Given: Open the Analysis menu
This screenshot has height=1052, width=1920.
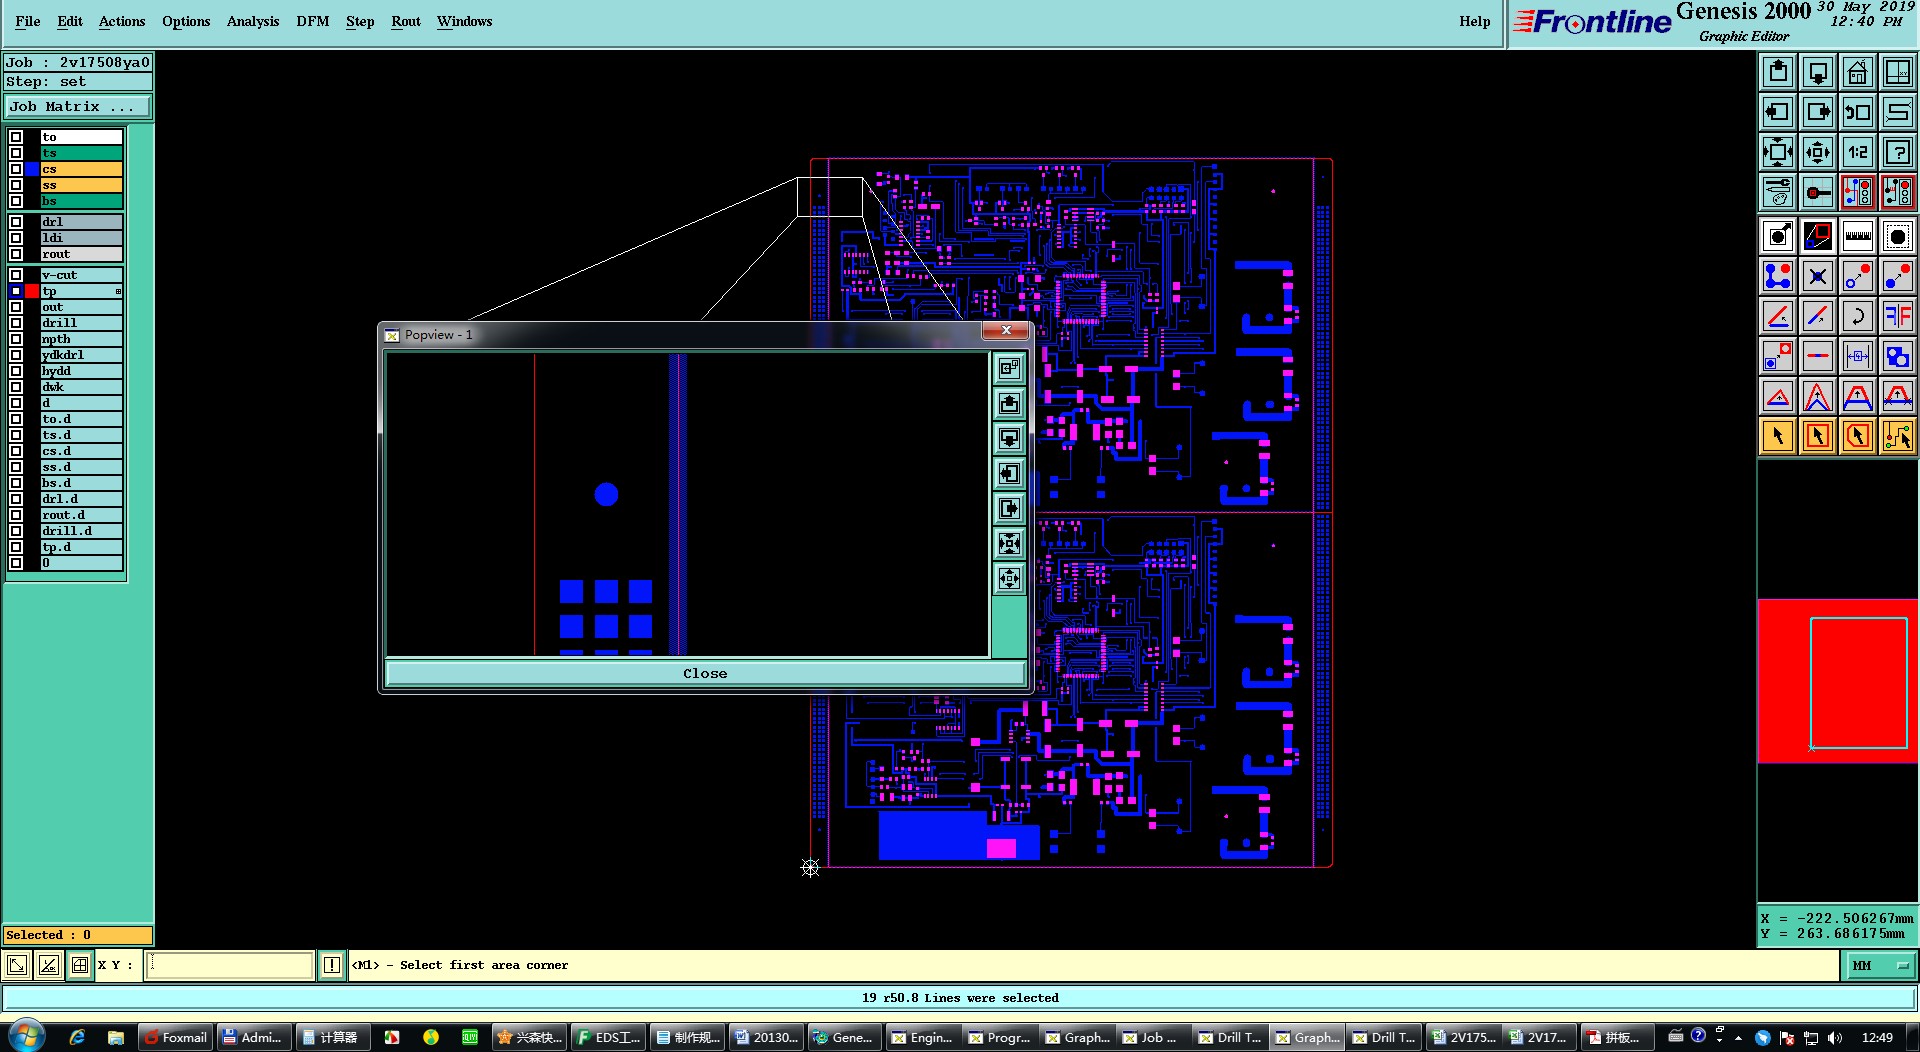Looking at the screenshot, I should coord(253,21).
